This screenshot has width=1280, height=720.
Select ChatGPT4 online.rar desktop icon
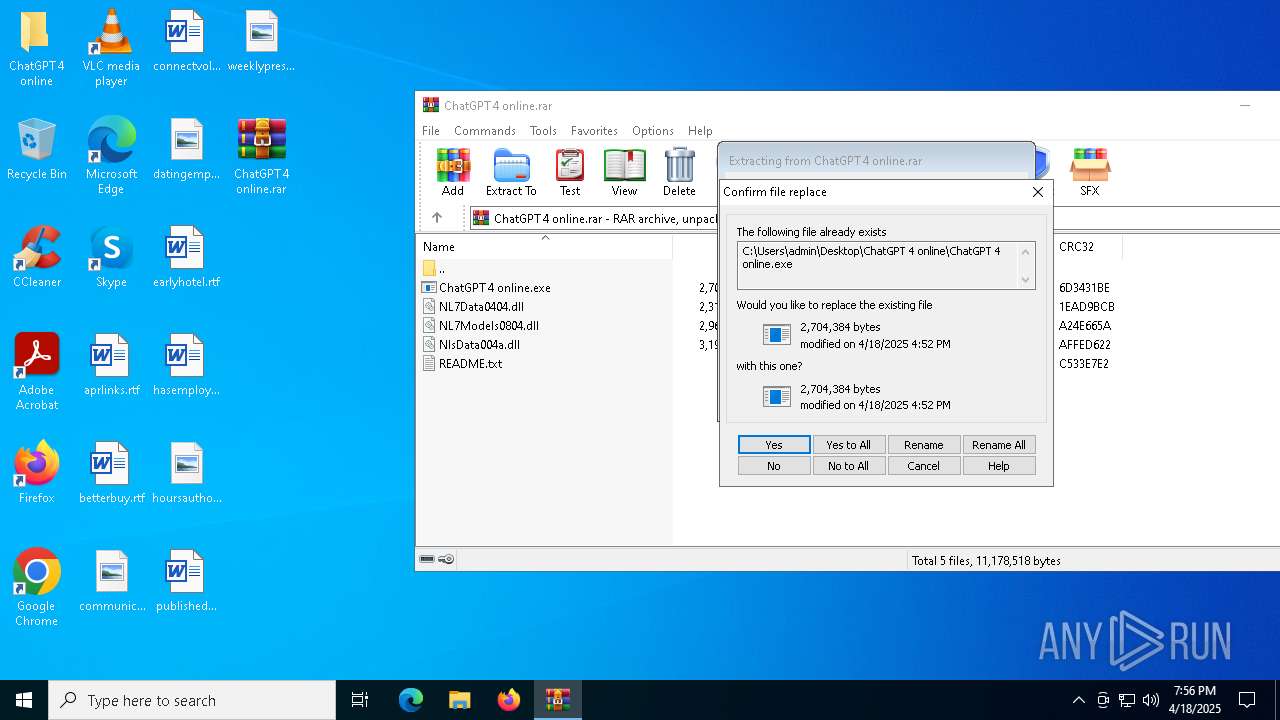[261, 157]
